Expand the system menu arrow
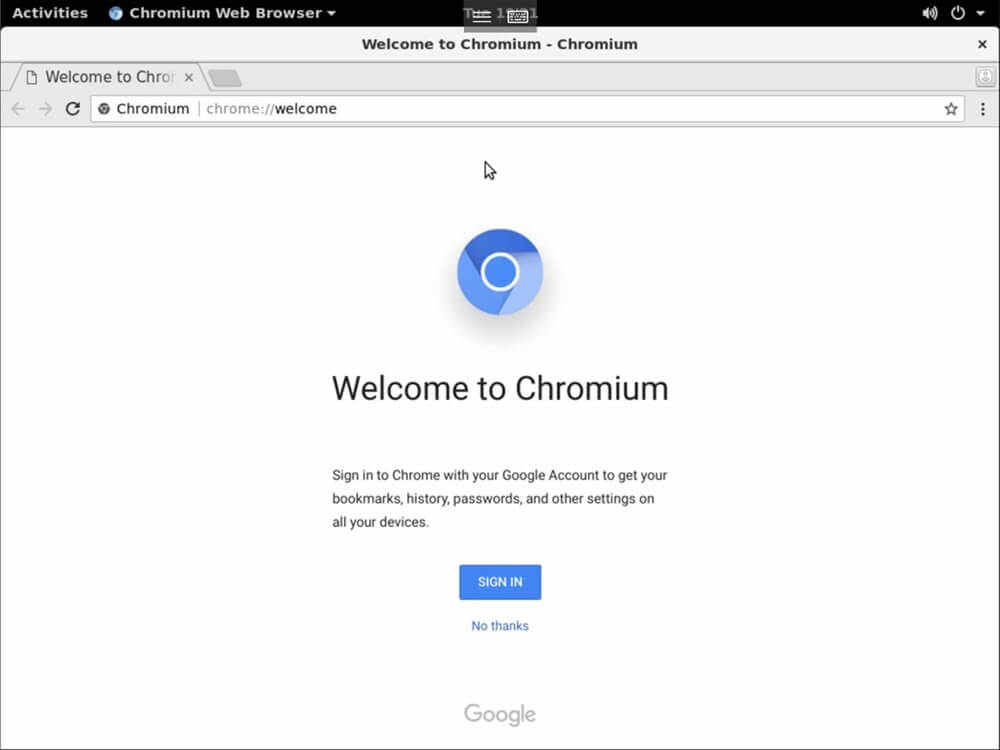This screenshot has height=750, width=1000. pos(981,13)
